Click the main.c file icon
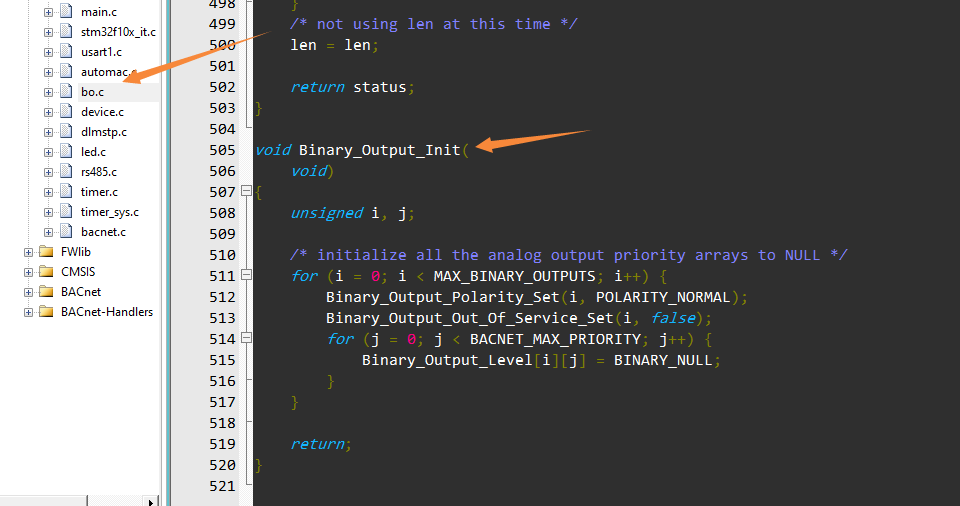Screen dimensions: 960x506 [x=66, y=12]
